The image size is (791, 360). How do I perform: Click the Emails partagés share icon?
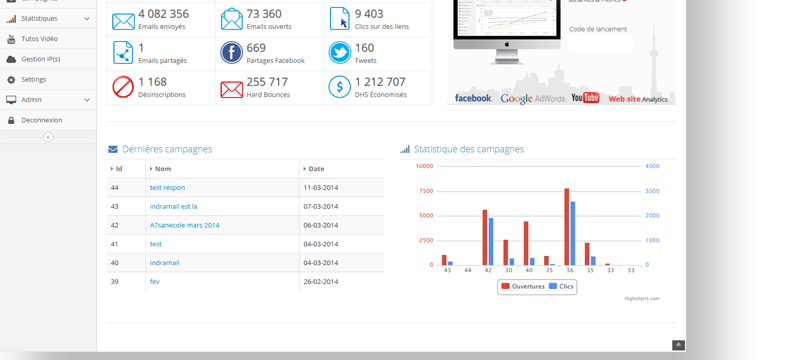[123, 53]
